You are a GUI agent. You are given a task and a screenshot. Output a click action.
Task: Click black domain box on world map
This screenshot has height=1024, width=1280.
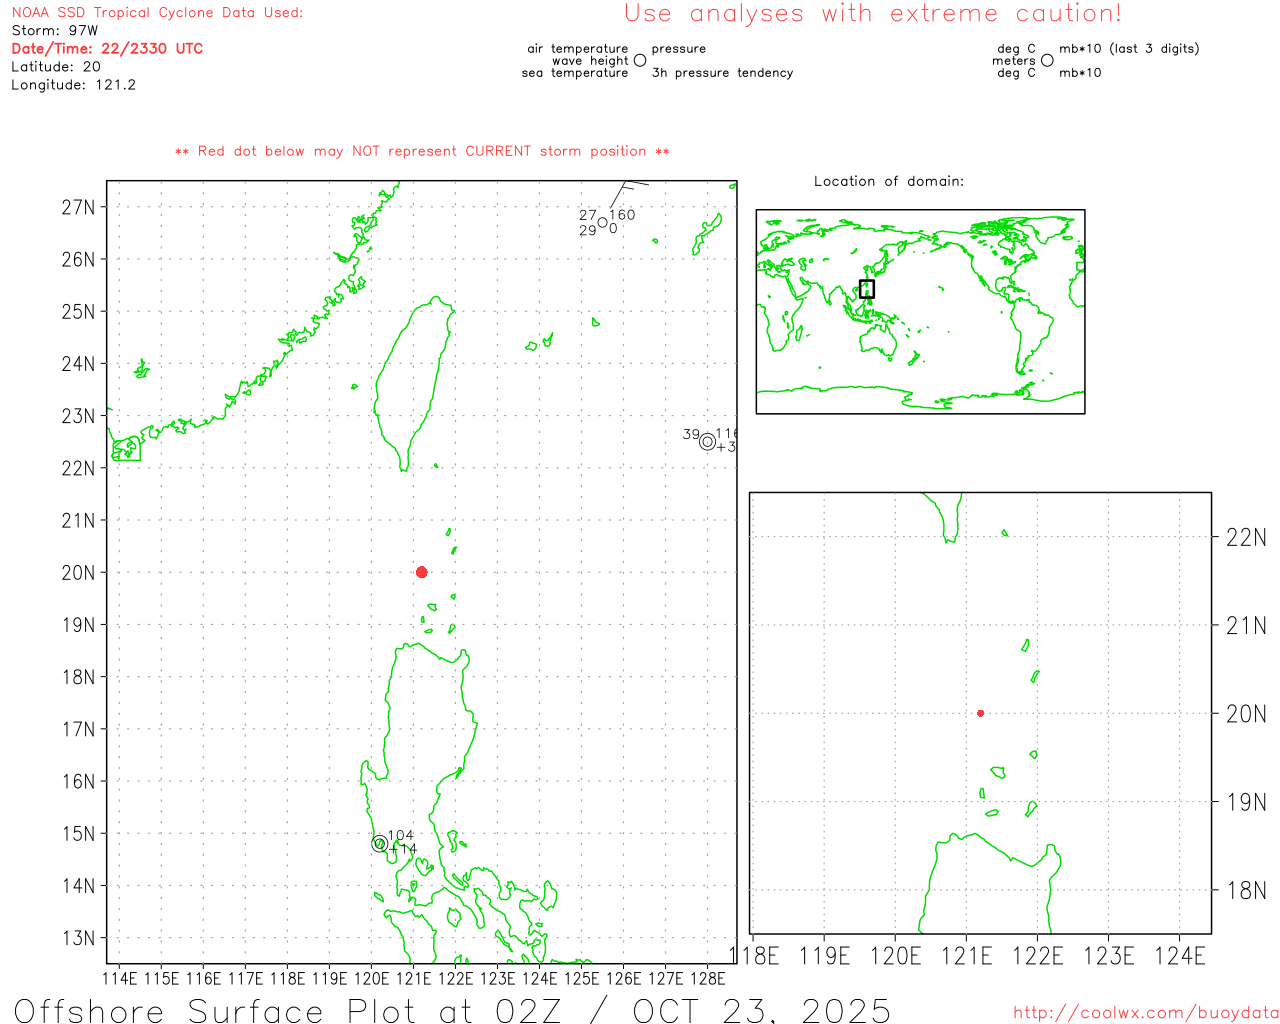[x=867, y=289]
